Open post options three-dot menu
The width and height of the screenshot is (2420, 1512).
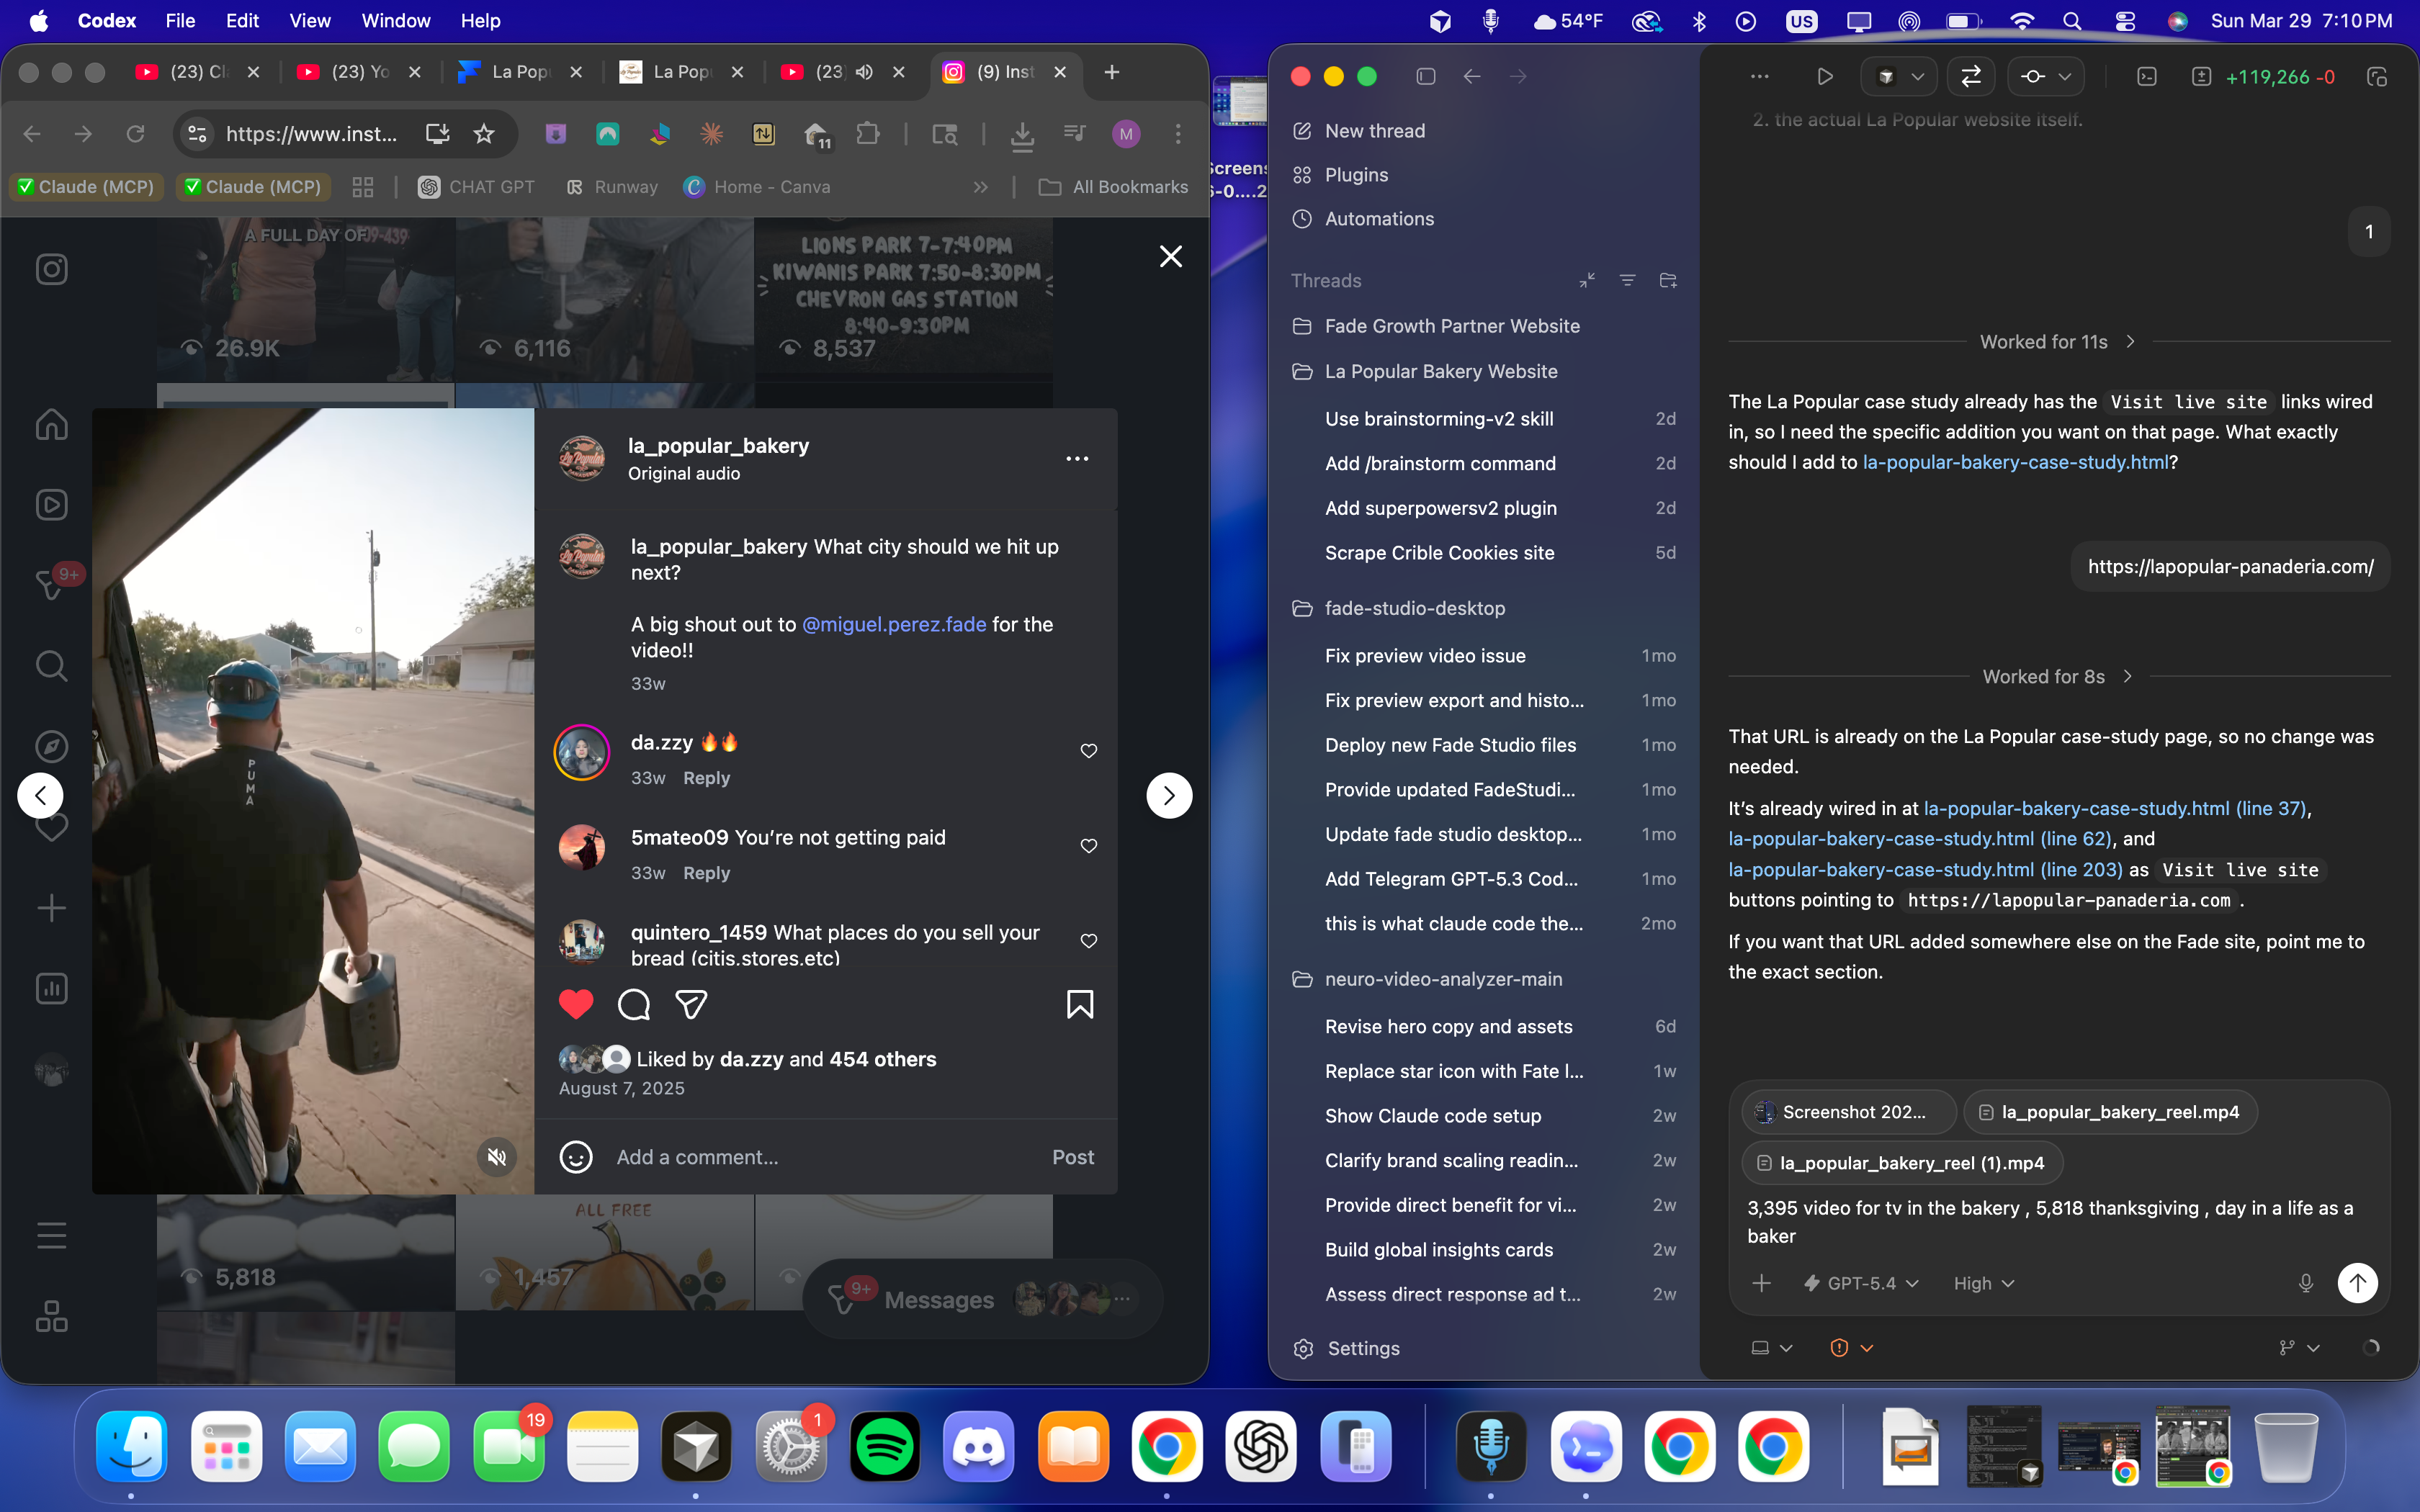(1076, 459)
